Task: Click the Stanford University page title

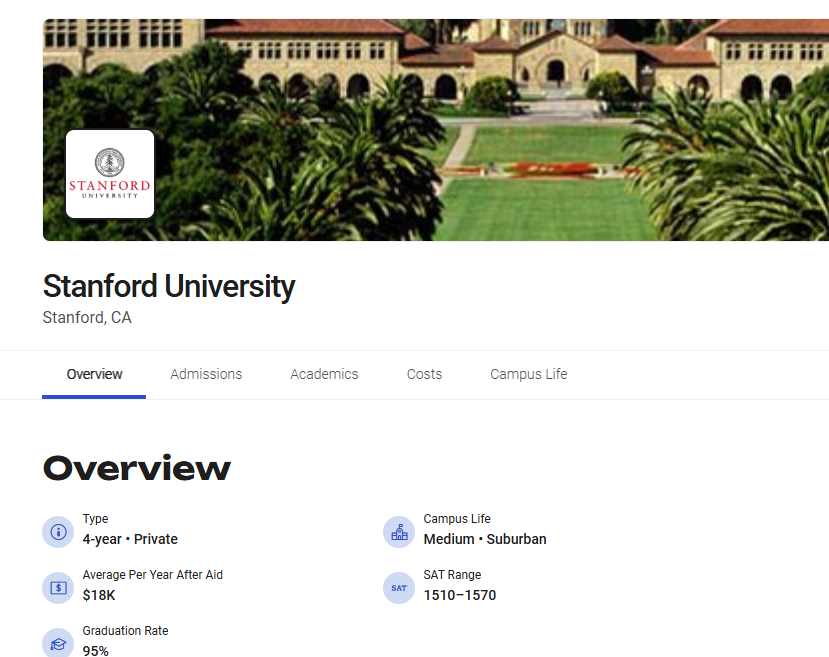Action: 168,287
